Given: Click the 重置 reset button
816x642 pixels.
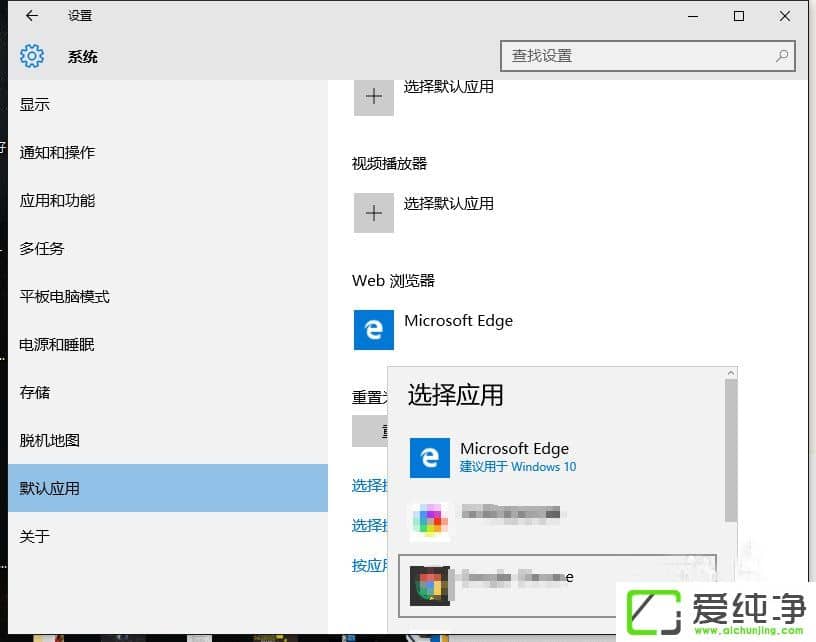Looking at the screenshot, I should [367, 430].
